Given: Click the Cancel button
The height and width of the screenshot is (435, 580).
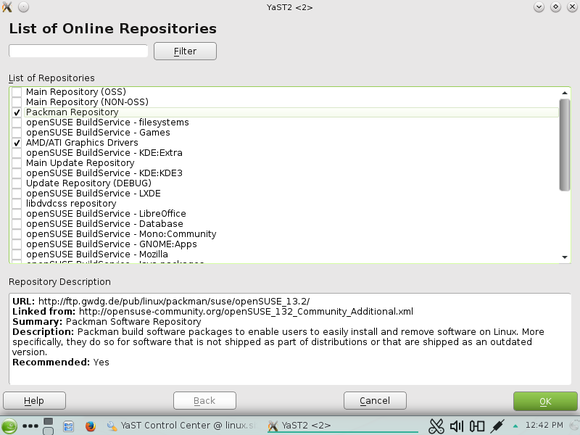Looking at the screenshot, I should pyautogui.click(x=375, y=401).
